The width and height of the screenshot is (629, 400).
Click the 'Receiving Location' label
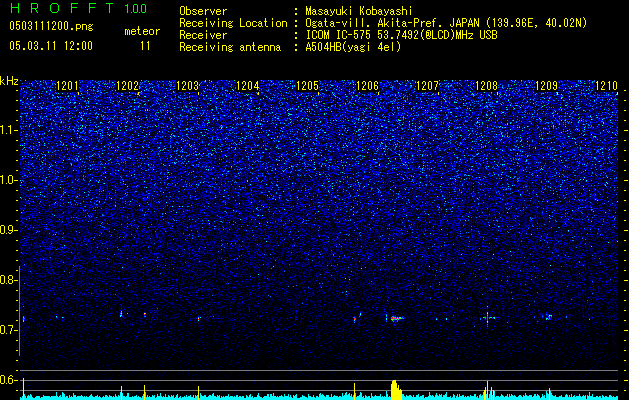(233, 23)
